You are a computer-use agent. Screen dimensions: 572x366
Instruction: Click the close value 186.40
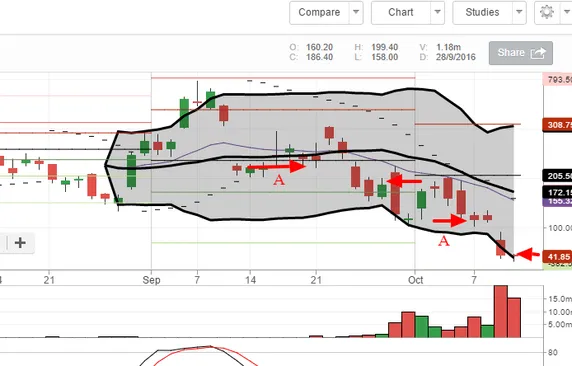320,57
